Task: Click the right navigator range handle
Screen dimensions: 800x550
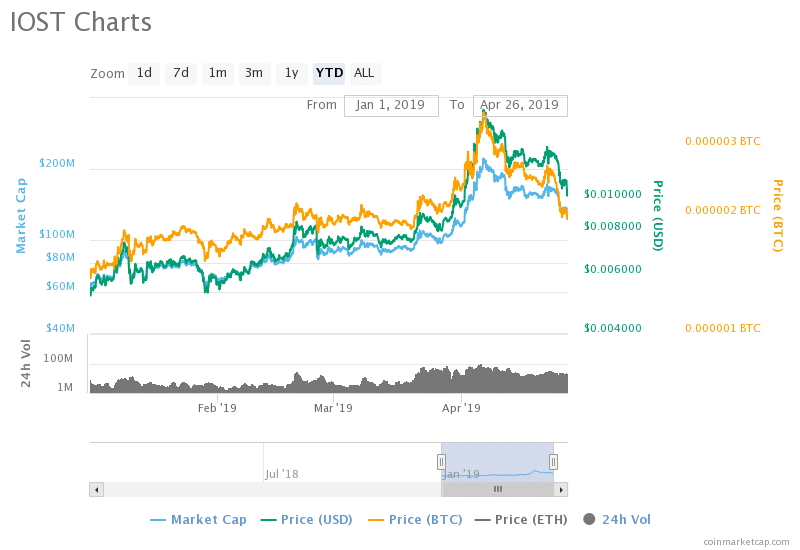Action: pyautogui.click(x=553, y=461)
